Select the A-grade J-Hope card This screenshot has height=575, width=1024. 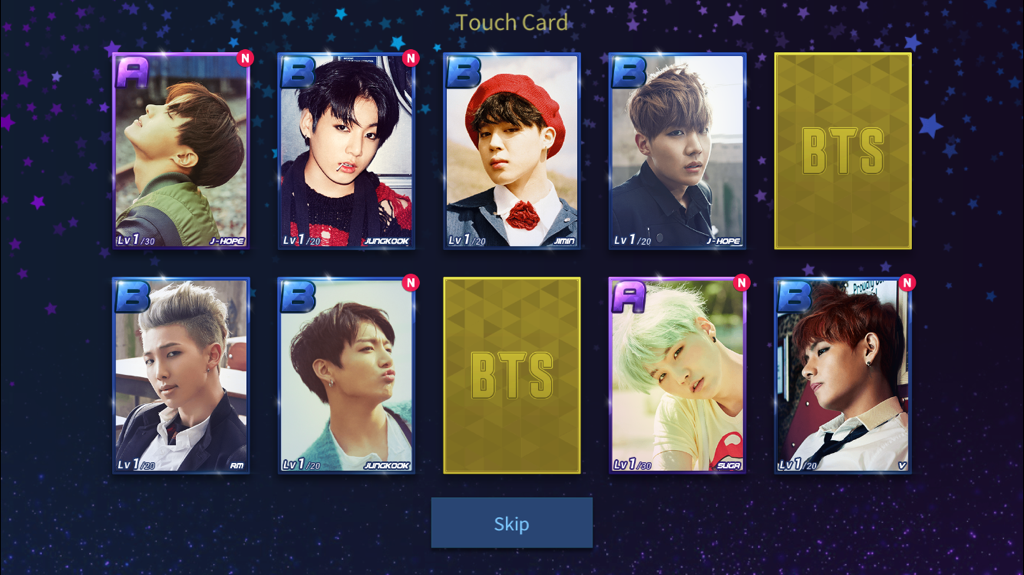[x=181, y=151]
